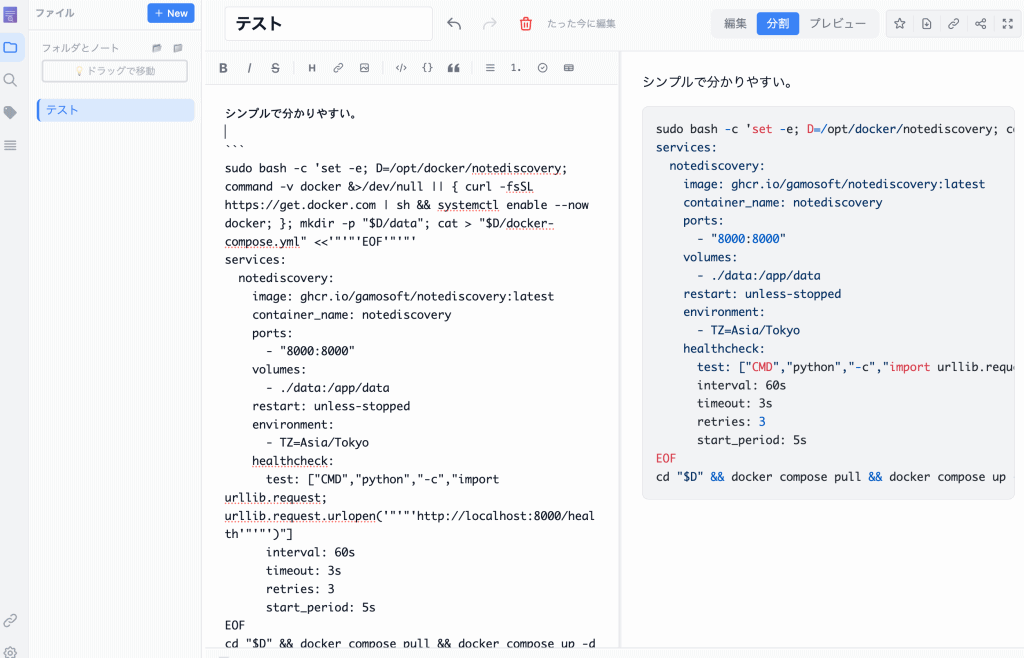The image size is (1024, 658).
Task: Switch to 編集 (edit) view mode
Action: click(x=735, y=24)
